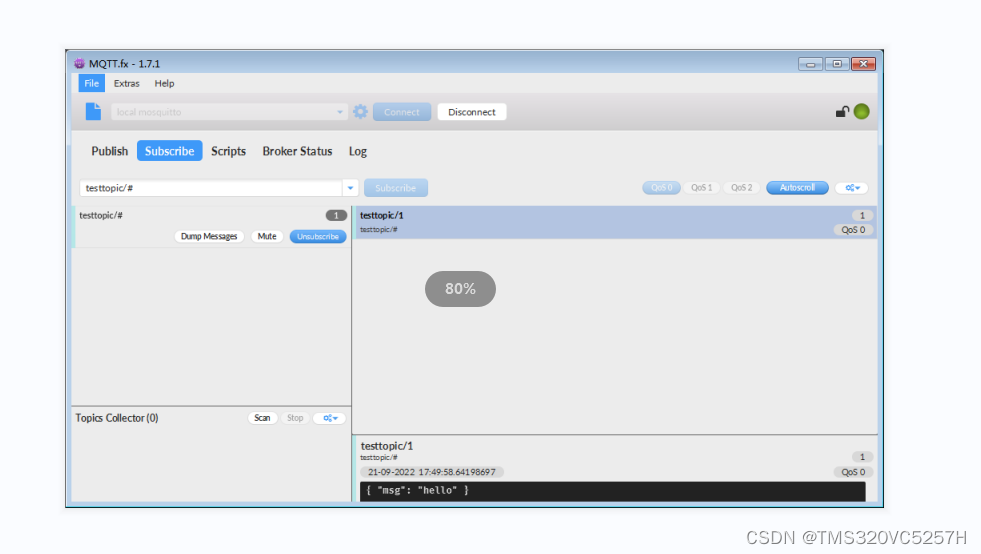Click the Unsubscribe button
The image size is (981, 554).
318,237
